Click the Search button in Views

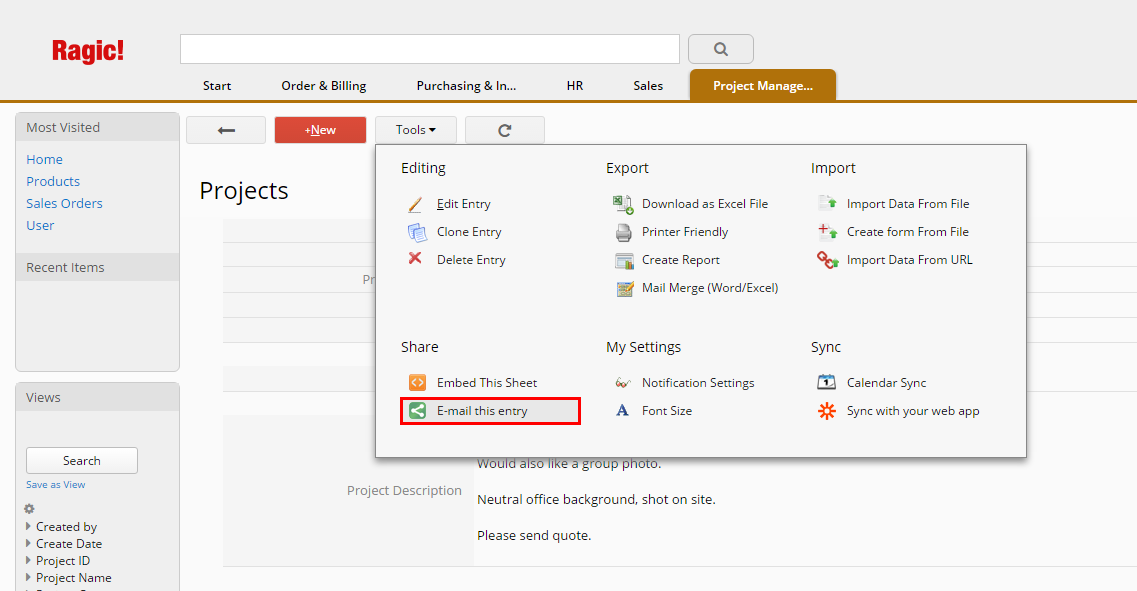(x=82, y=460)
